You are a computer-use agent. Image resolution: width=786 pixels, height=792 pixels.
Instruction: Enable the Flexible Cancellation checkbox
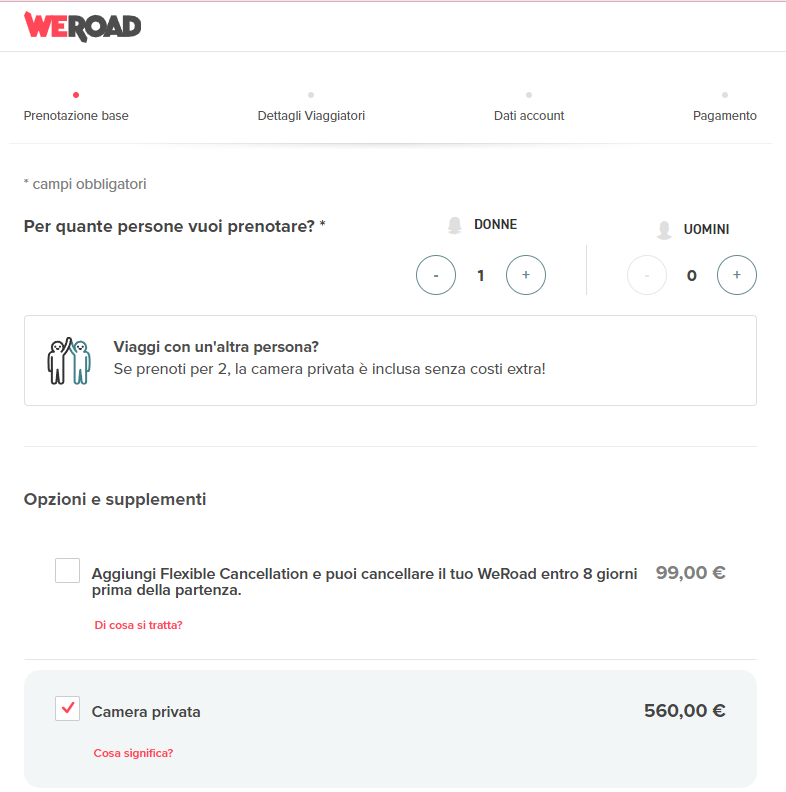click(x=68, y=571)
